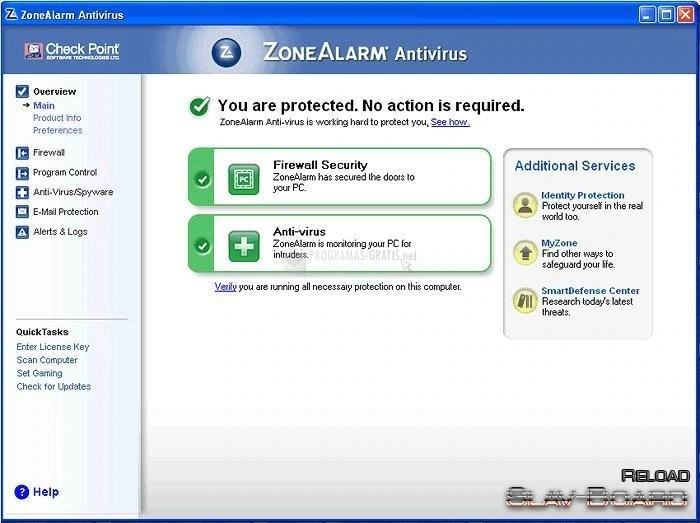The width and height of the screenshot is (700, 523).
Task: Start the Scan Computer quick task
Action: pyautogui.click(x=47, y=360)
